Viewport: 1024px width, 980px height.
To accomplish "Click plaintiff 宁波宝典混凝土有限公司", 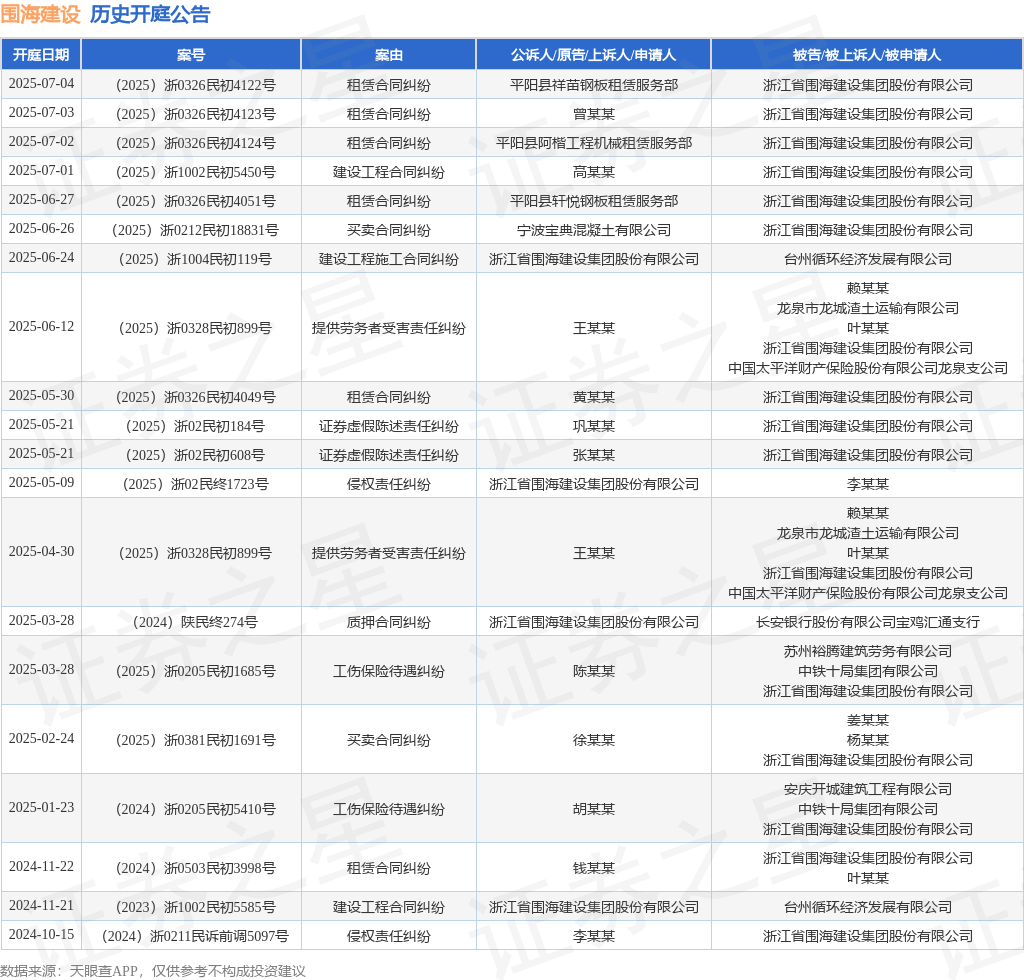I will (x=594, y=230).
